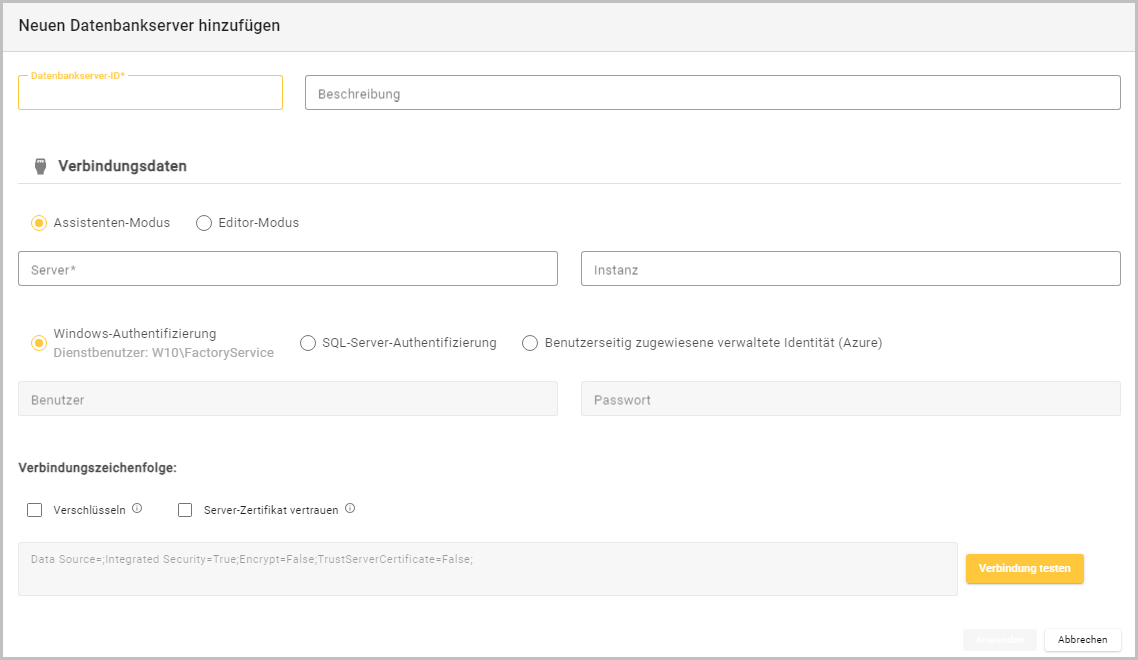Choose the Azure verwaltete Identität option
The image size is (1138, 660).
click(x=530, y=343)
